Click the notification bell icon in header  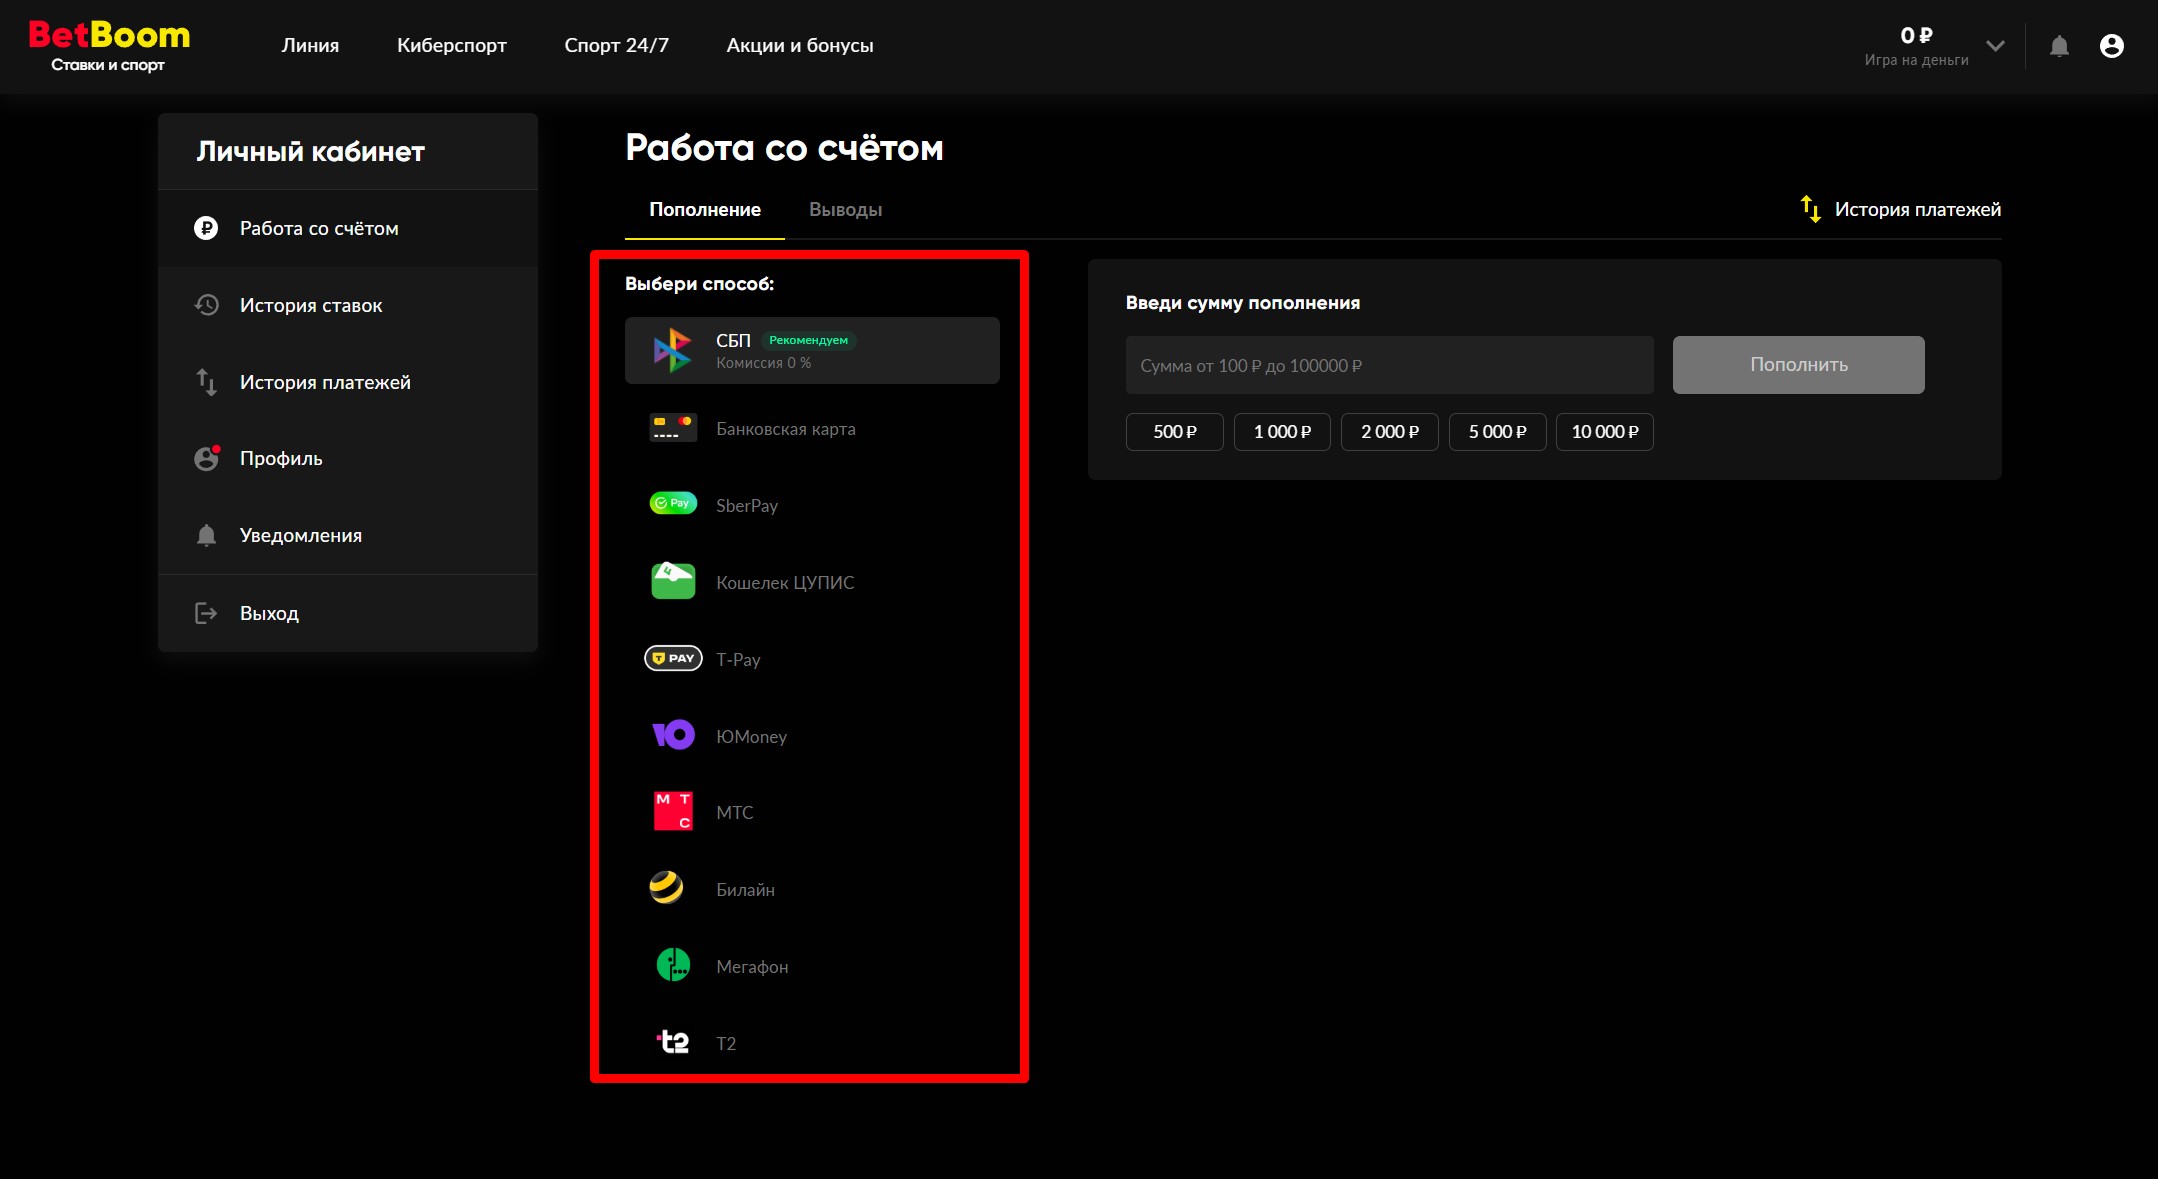2059,46
